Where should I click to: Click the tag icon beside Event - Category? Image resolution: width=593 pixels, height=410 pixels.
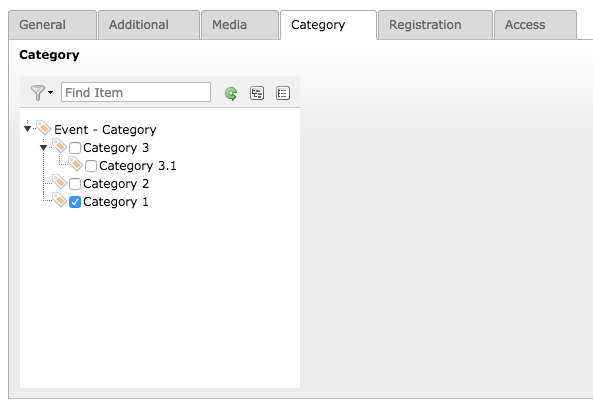(43, 128)
